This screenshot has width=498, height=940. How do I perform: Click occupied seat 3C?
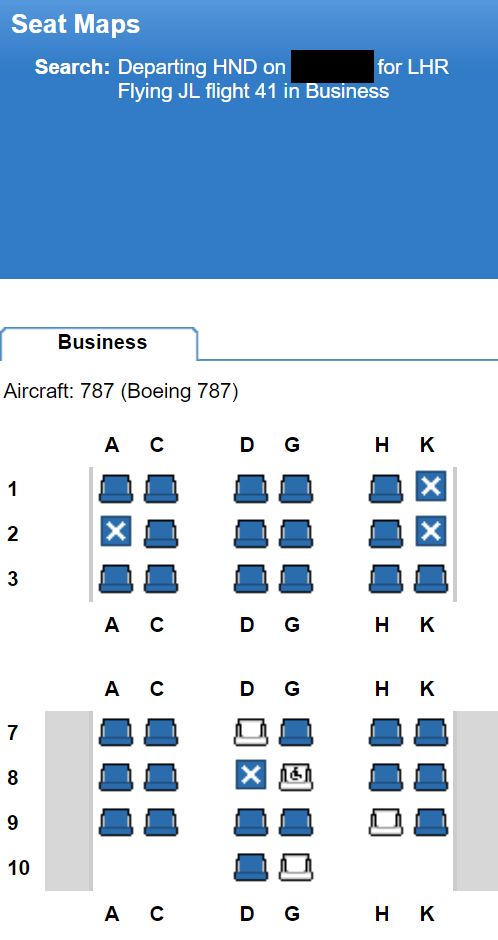(x=161, y=579)
